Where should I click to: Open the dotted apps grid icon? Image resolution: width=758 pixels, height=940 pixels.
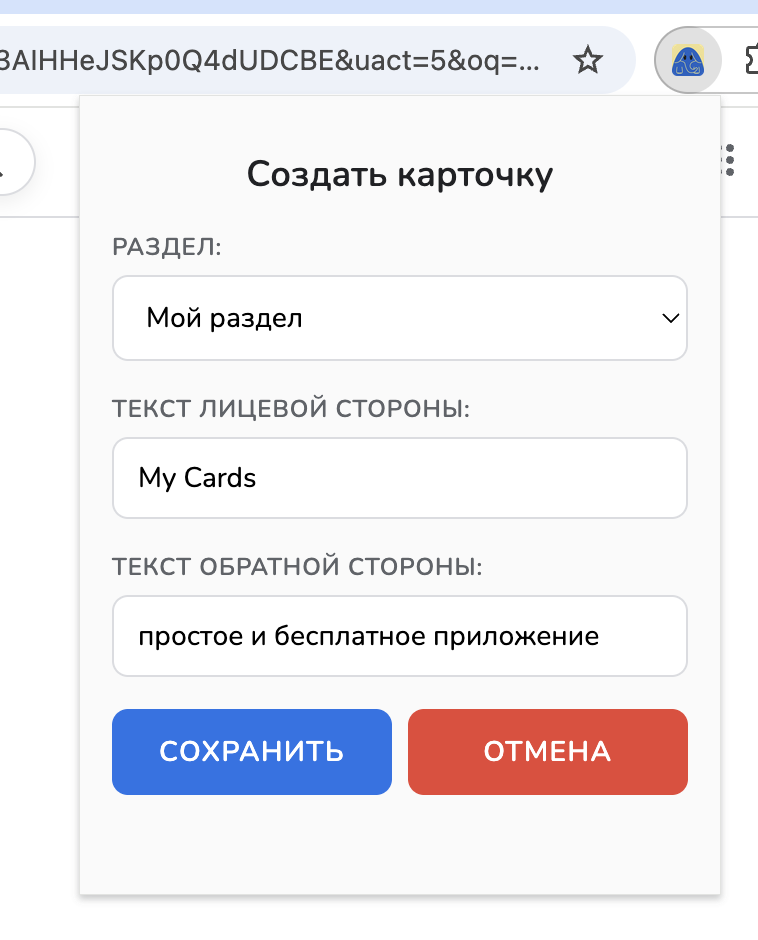[729, 160]
